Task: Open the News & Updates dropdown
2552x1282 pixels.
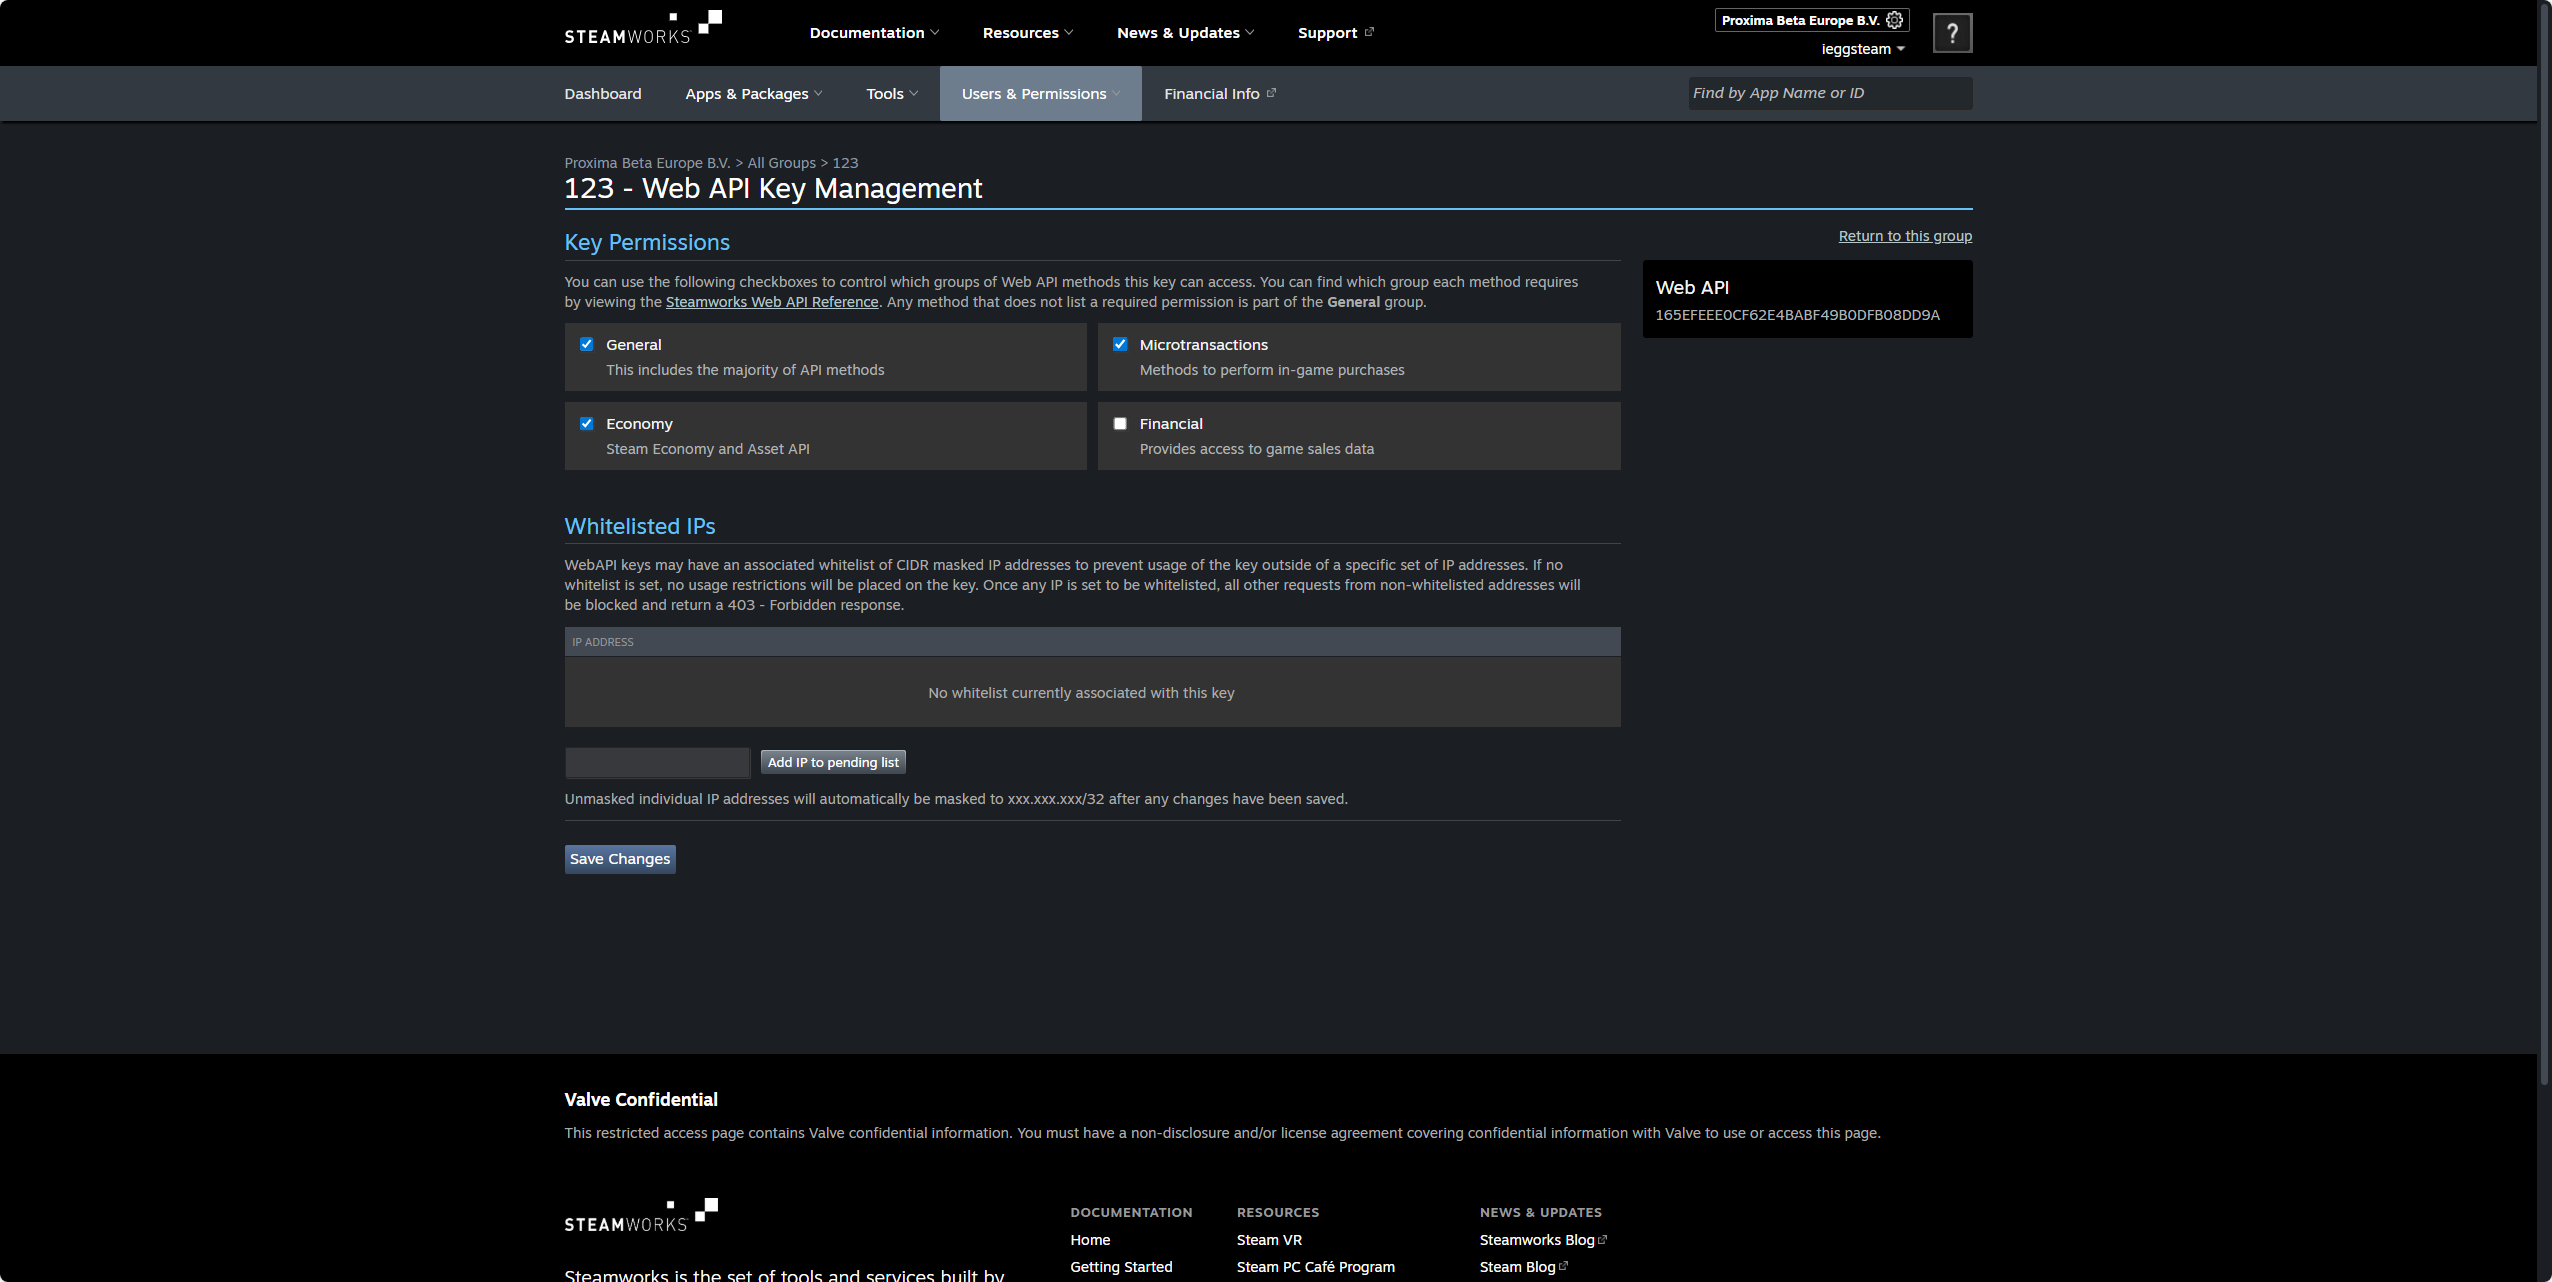Action: tap(1185, 33)
